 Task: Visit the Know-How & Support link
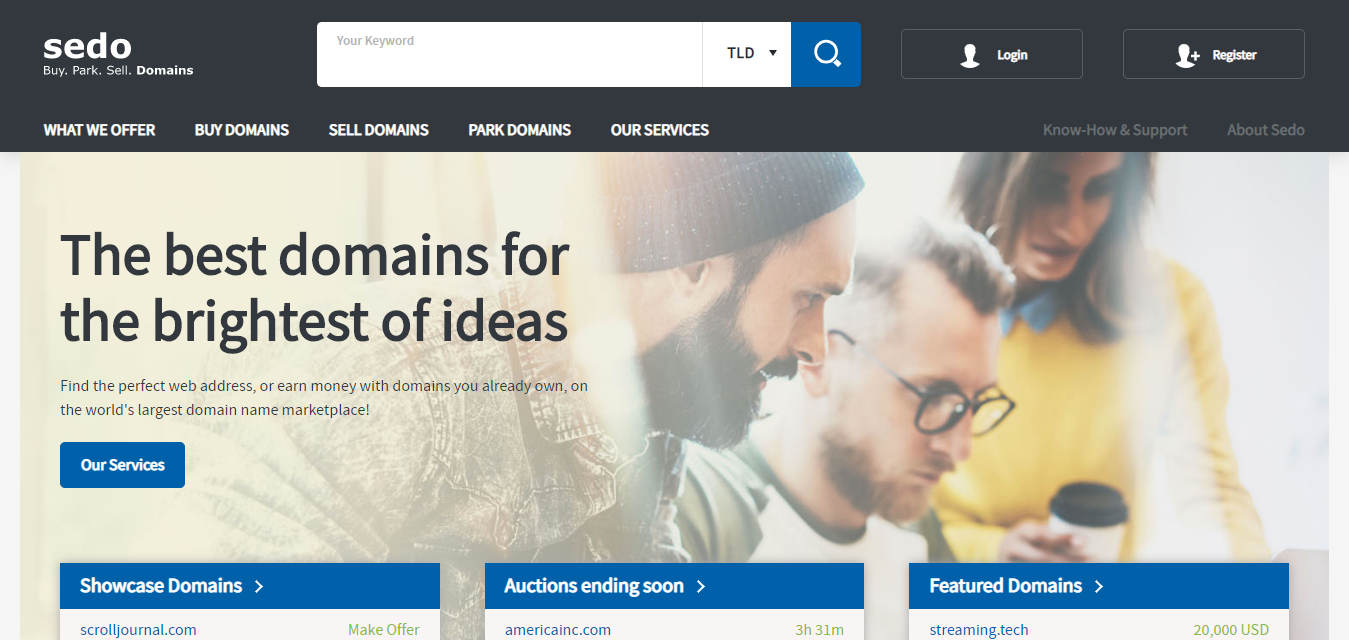point(1114,130)
